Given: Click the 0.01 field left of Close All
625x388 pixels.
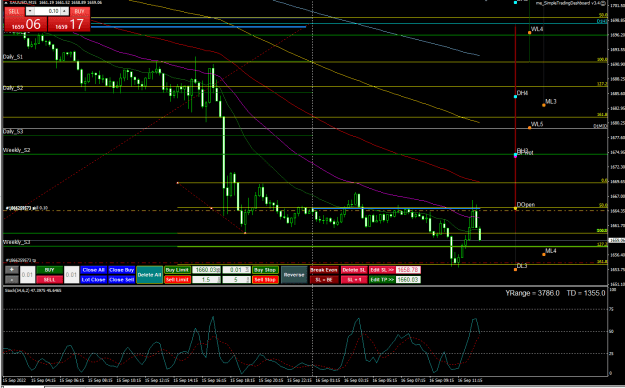Looking at the screenshot, I should [x=71, y=275].
